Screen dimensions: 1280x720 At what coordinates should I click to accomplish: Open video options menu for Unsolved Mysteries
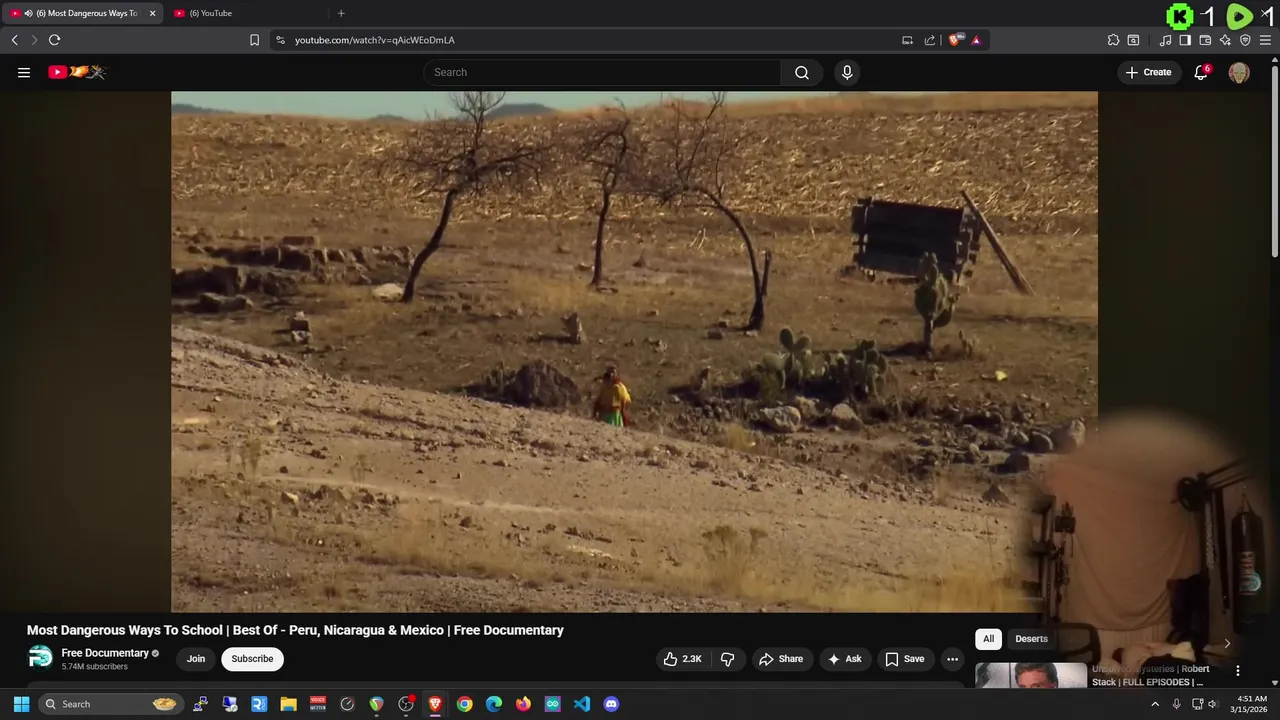(1238, 671)
